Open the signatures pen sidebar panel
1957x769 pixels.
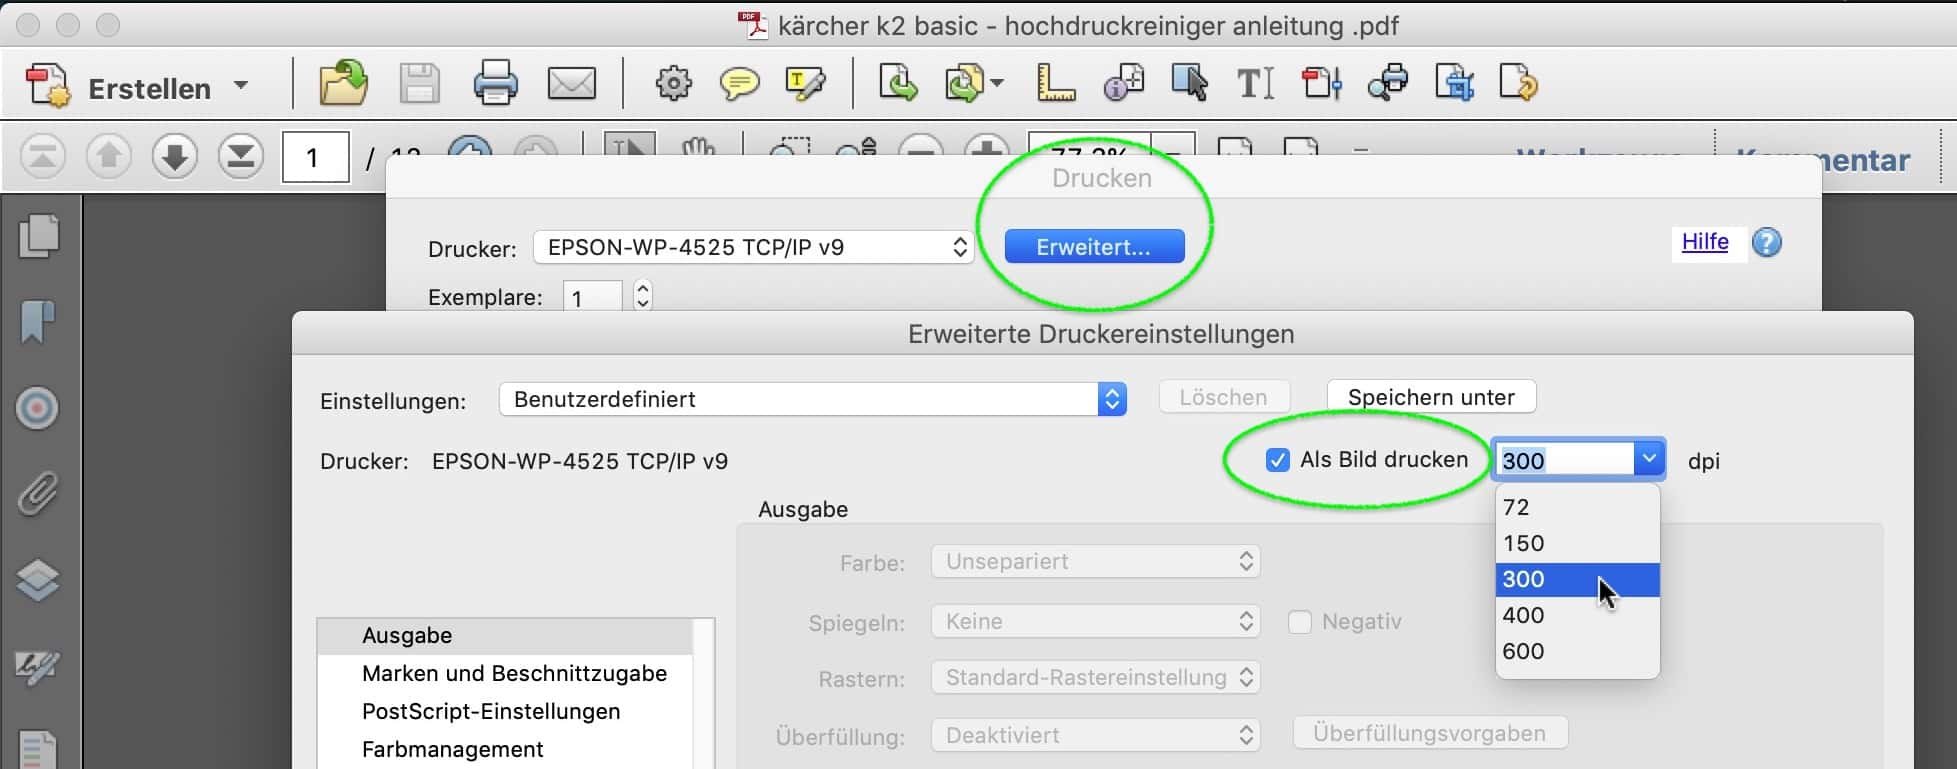[x=38, y=667]
